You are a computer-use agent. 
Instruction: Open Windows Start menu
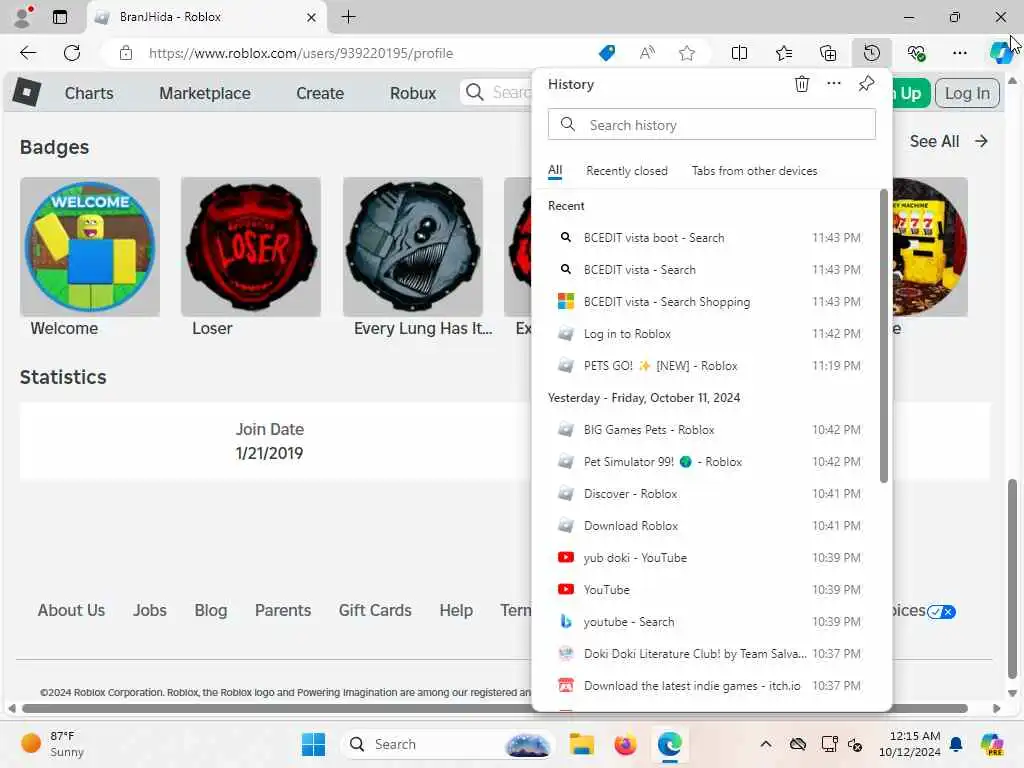point(313,744)
